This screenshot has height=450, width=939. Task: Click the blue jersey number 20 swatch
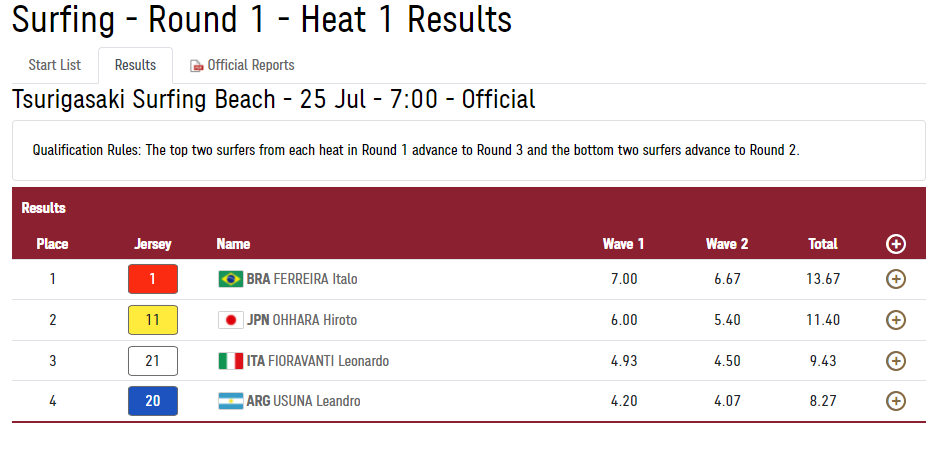coord(153,401)
